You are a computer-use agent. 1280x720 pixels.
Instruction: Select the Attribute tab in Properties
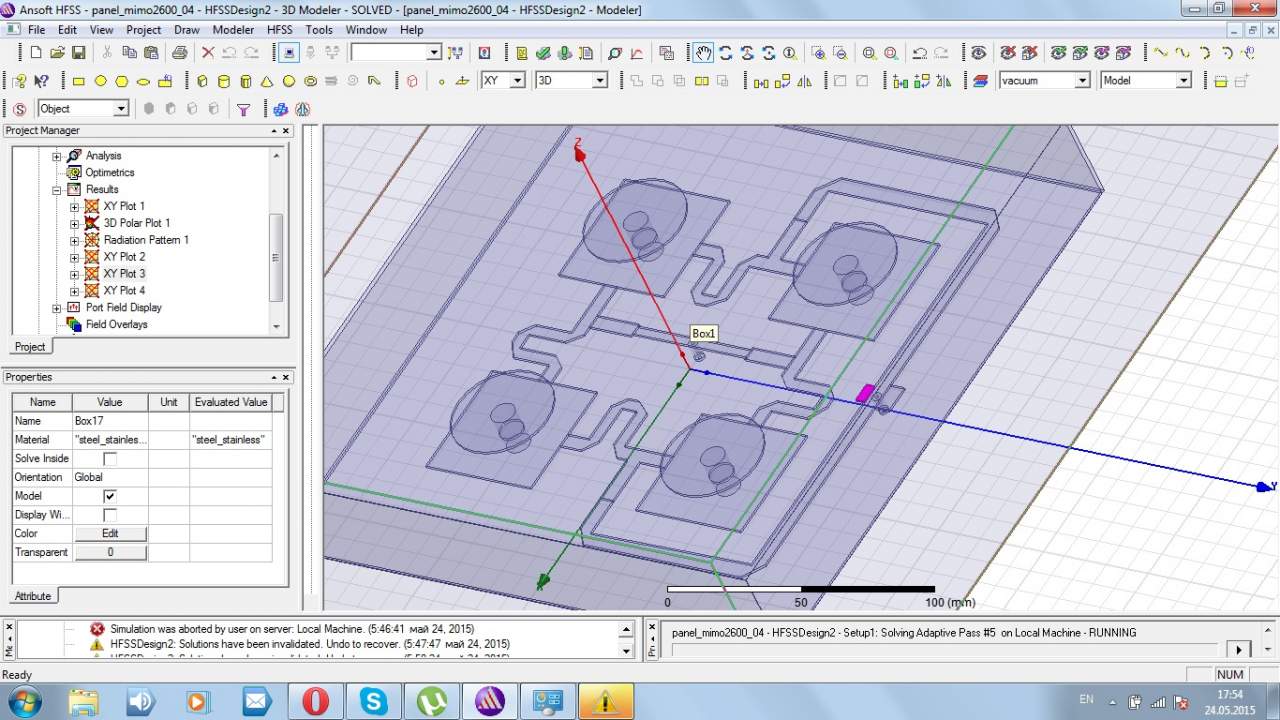tap(32, 596)
